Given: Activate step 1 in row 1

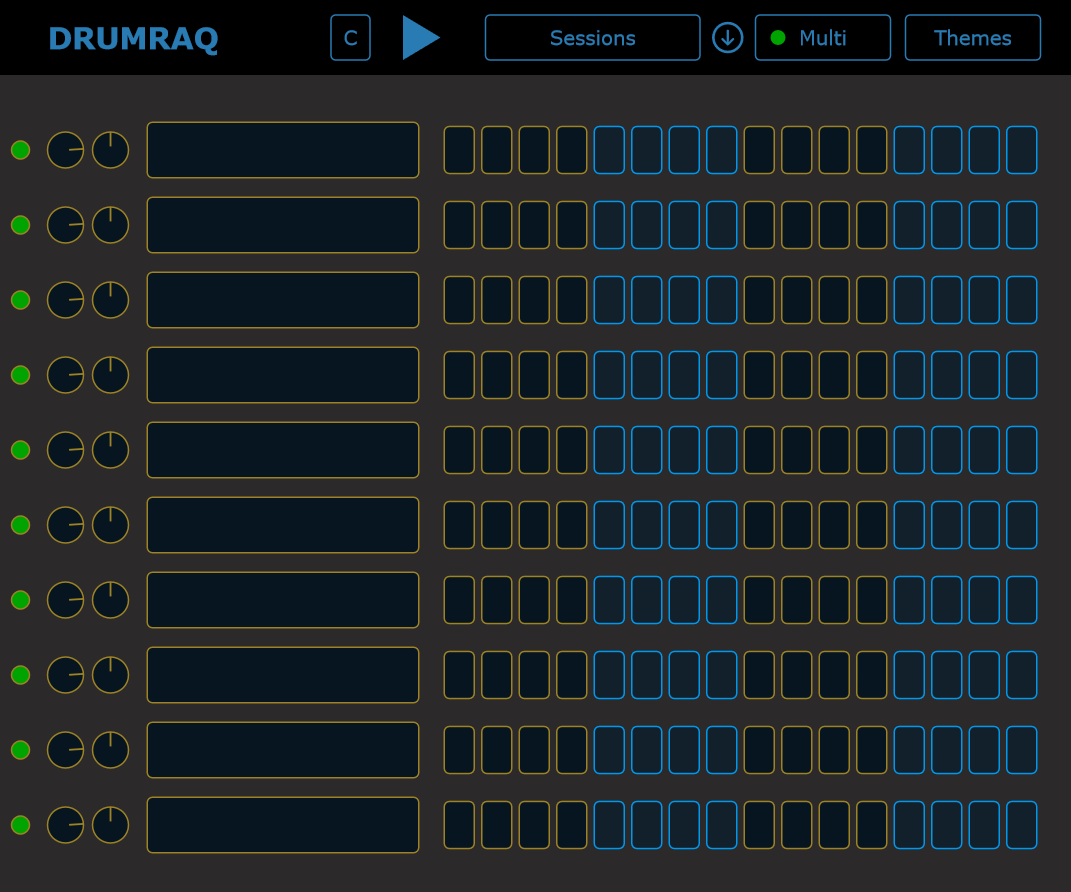Looking at the screenshot, I should click(x=459, y=150).
